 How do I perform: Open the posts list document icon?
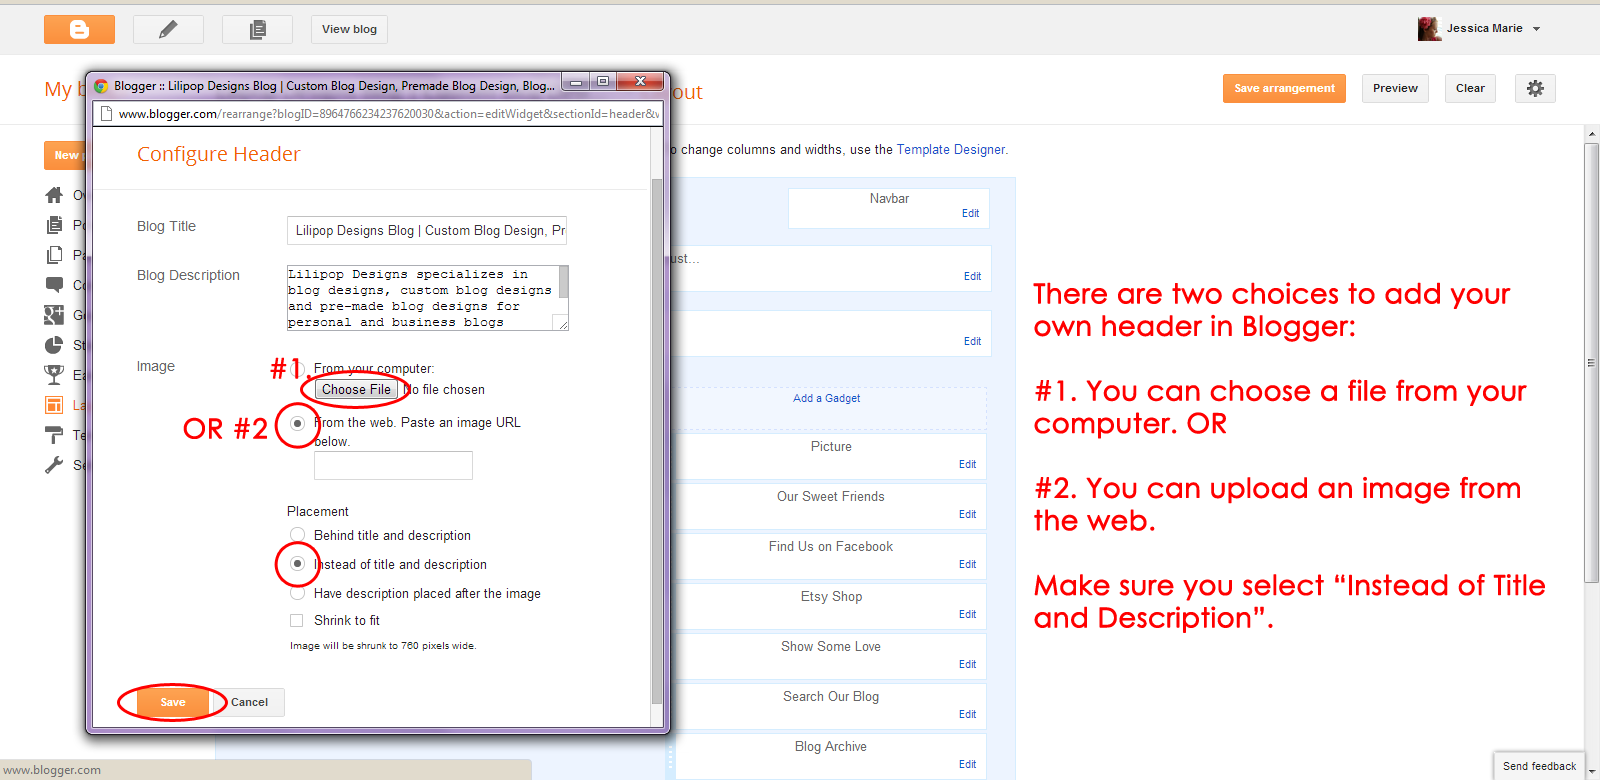pyautogui.click(x=257, y=29)
